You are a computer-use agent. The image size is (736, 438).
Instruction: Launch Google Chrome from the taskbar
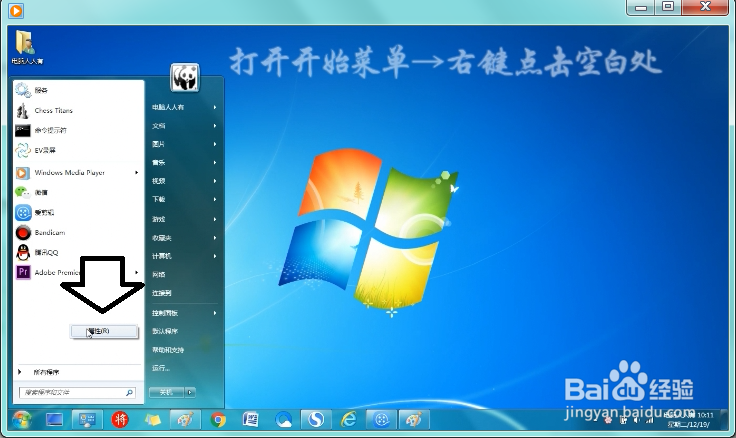[x=218, y=419]
